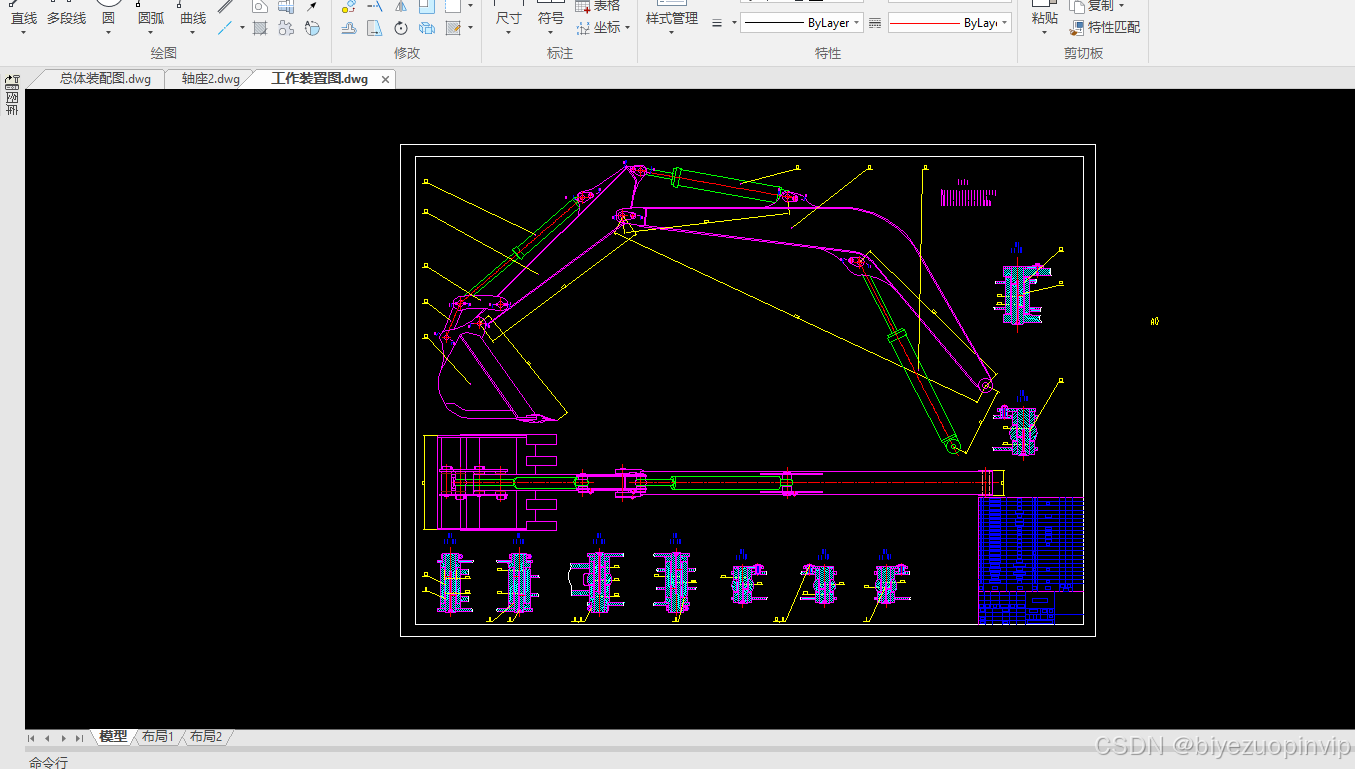Screen dimensions: 1355x769
Task: Close the 工作装置图.dwg tab
Action: pos(386,79)
